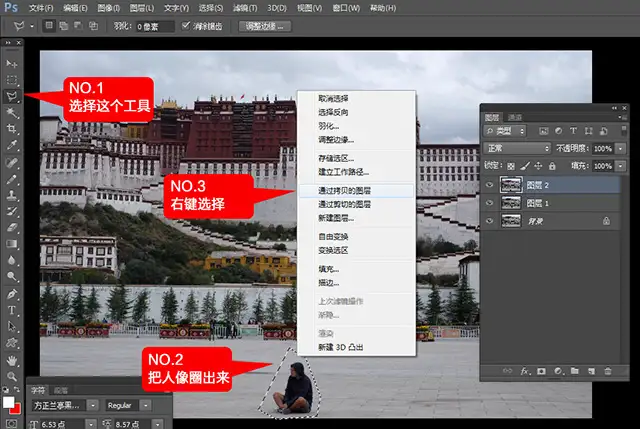Image resolution: width=640 pixels, height=429 pixels.
Task: Click the link layers icon
Action: [x=507, y=371]
